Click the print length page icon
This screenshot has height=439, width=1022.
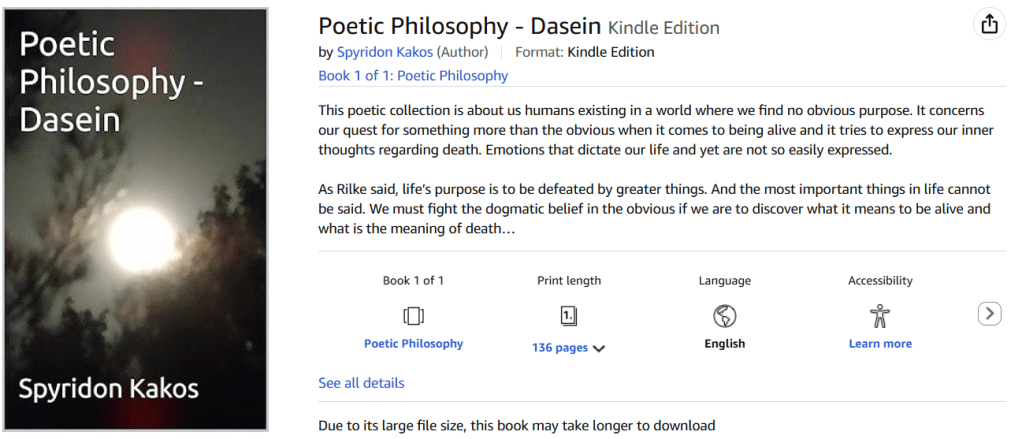click(568, 316)
